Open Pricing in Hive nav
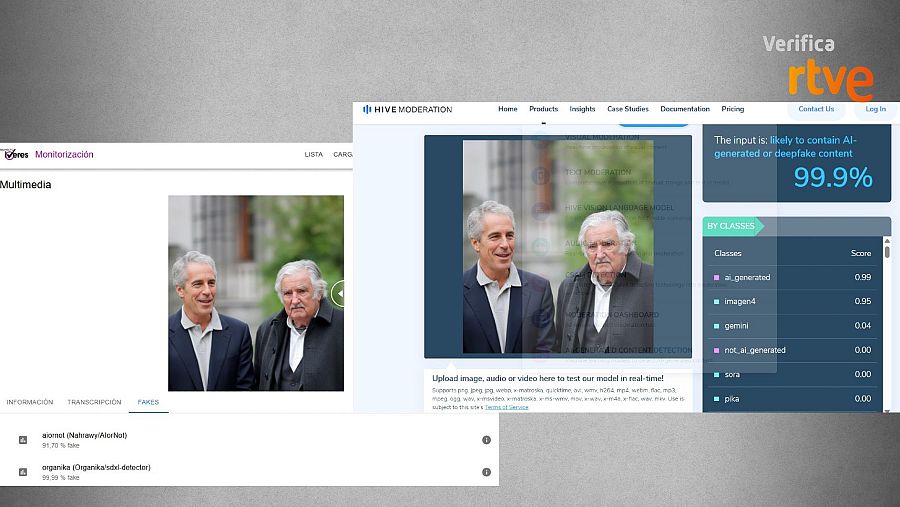The height and width of the screenshot is (507, 900). coord(732,109)
